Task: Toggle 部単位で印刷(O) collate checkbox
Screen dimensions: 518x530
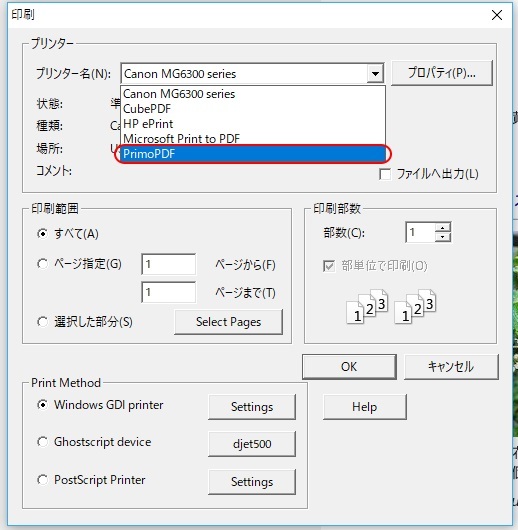Action: pyautogui.click(x=329, y=266)
